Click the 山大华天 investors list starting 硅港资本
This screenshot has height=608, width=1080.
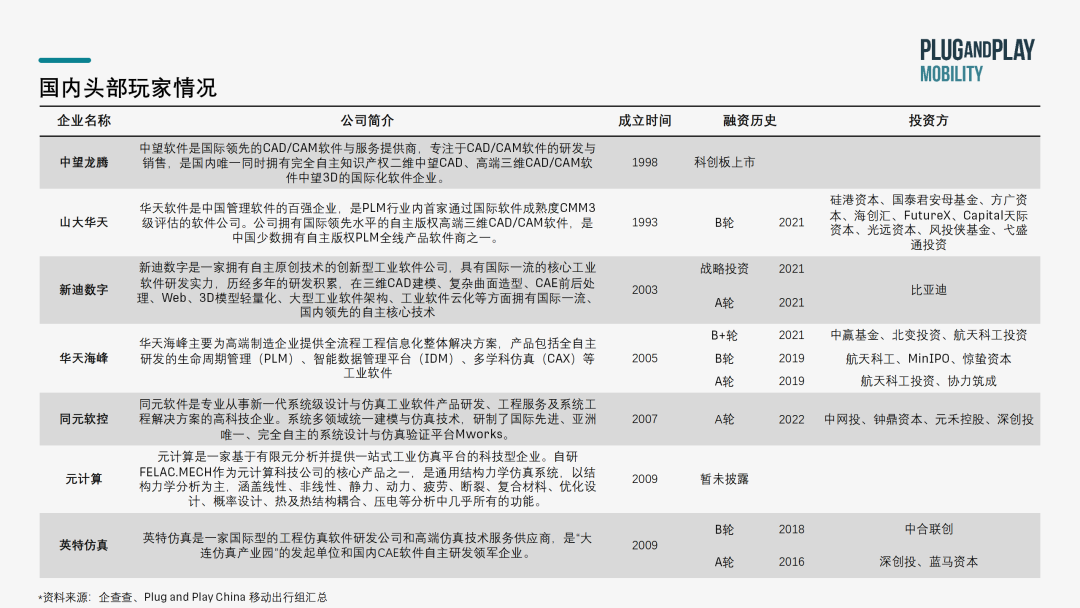[928, 222]
